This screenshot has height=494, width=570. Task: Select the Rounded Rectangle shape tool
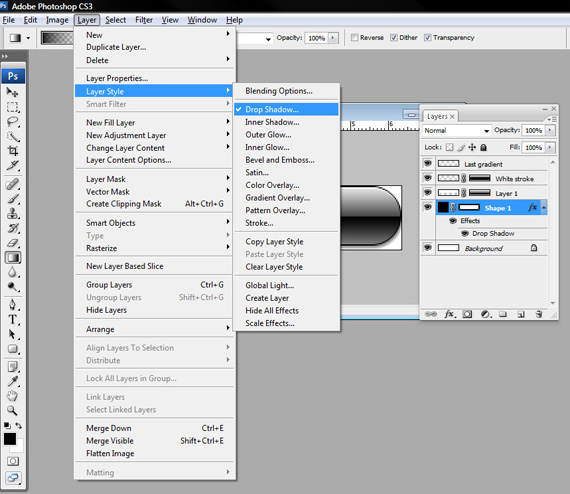(x=13, y=349)
